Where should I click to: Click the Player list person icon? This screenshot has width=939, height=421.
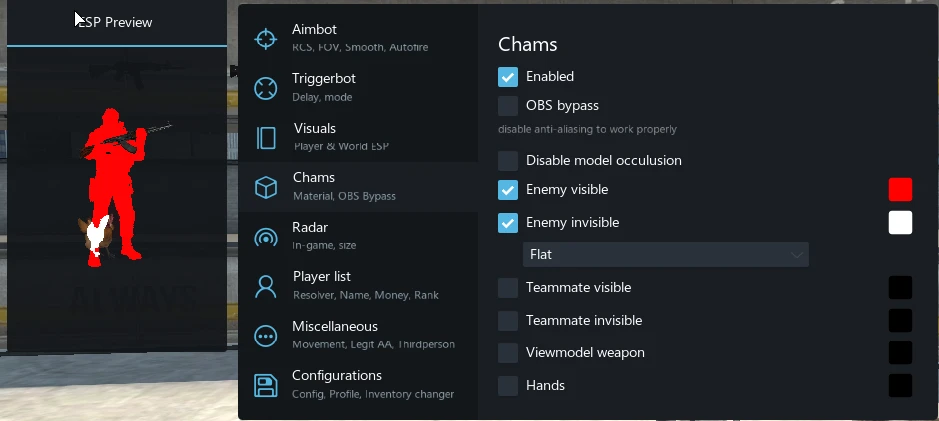click(x=266, y=287)
